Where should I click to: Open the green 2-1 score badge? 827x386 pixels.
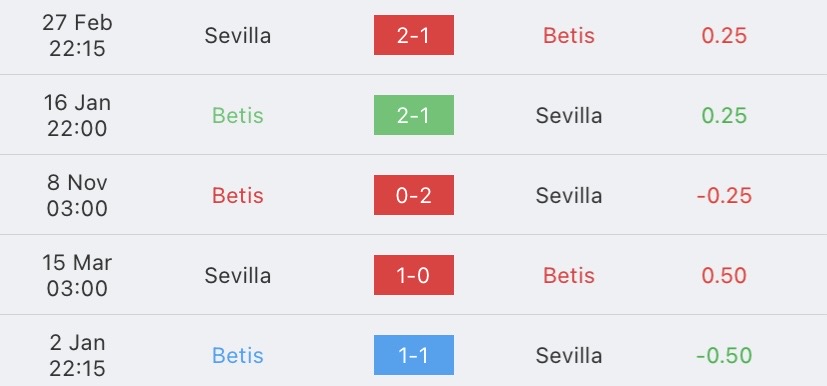(414, 115)
